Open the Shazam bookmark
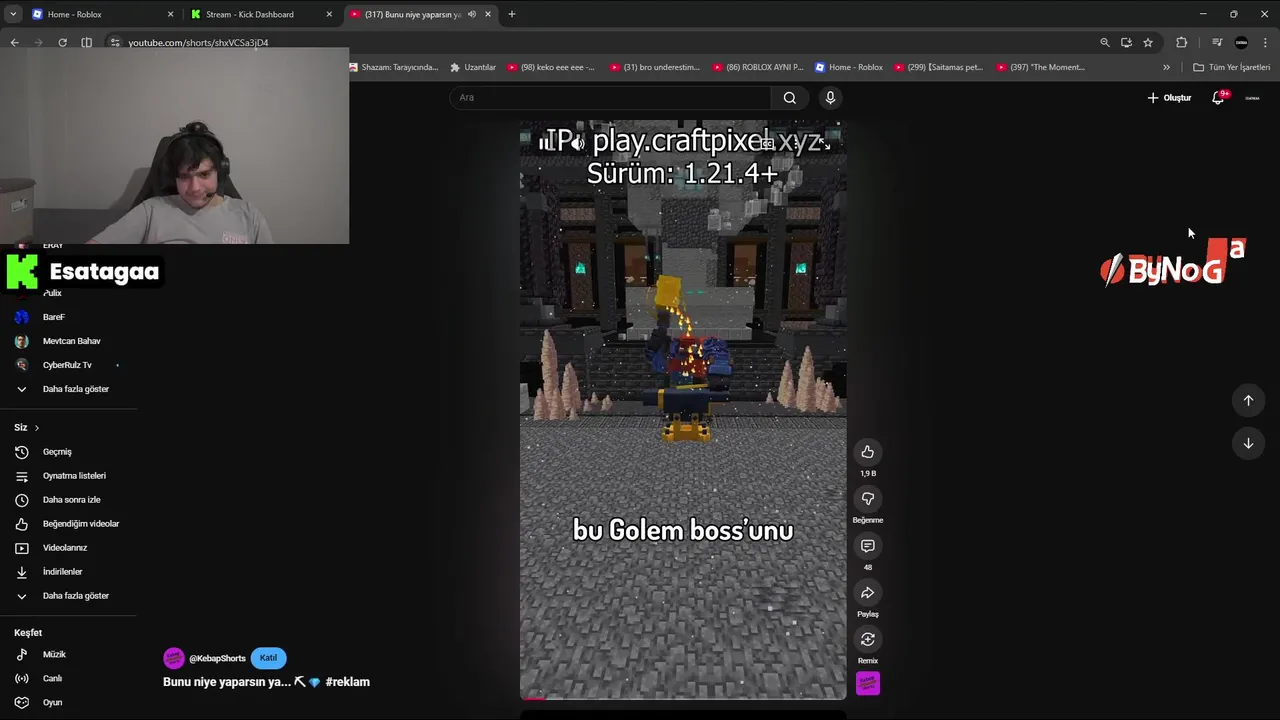The width and height of the screenshot is (1280, 720). click(x=395, y=67)
